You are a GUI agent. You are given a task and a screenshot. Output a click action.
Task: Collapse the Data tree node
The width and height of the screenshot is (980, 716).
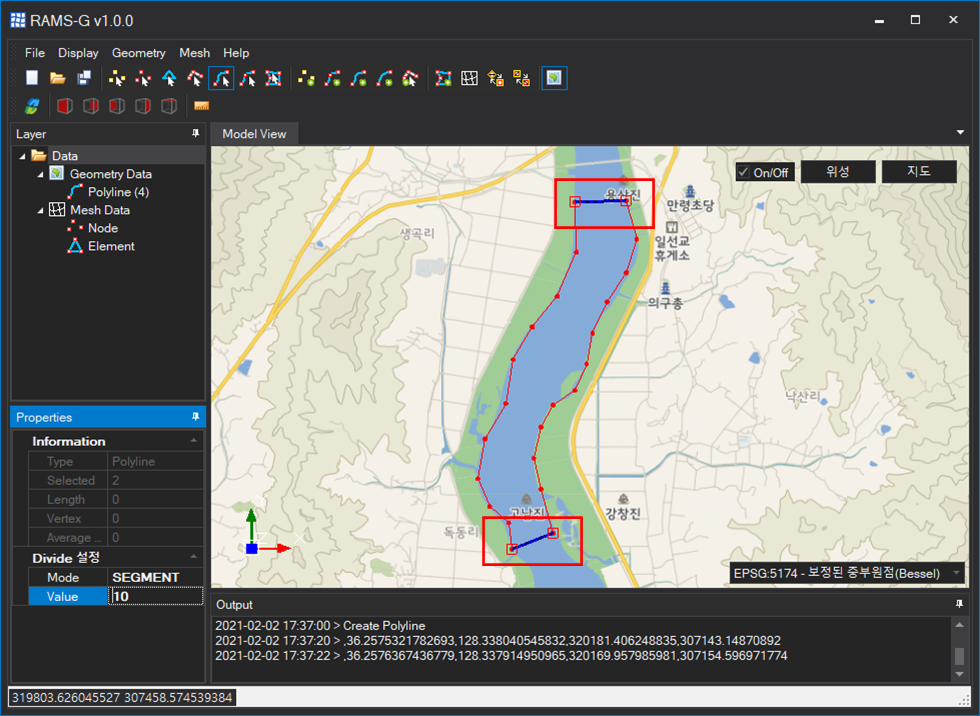21,156
